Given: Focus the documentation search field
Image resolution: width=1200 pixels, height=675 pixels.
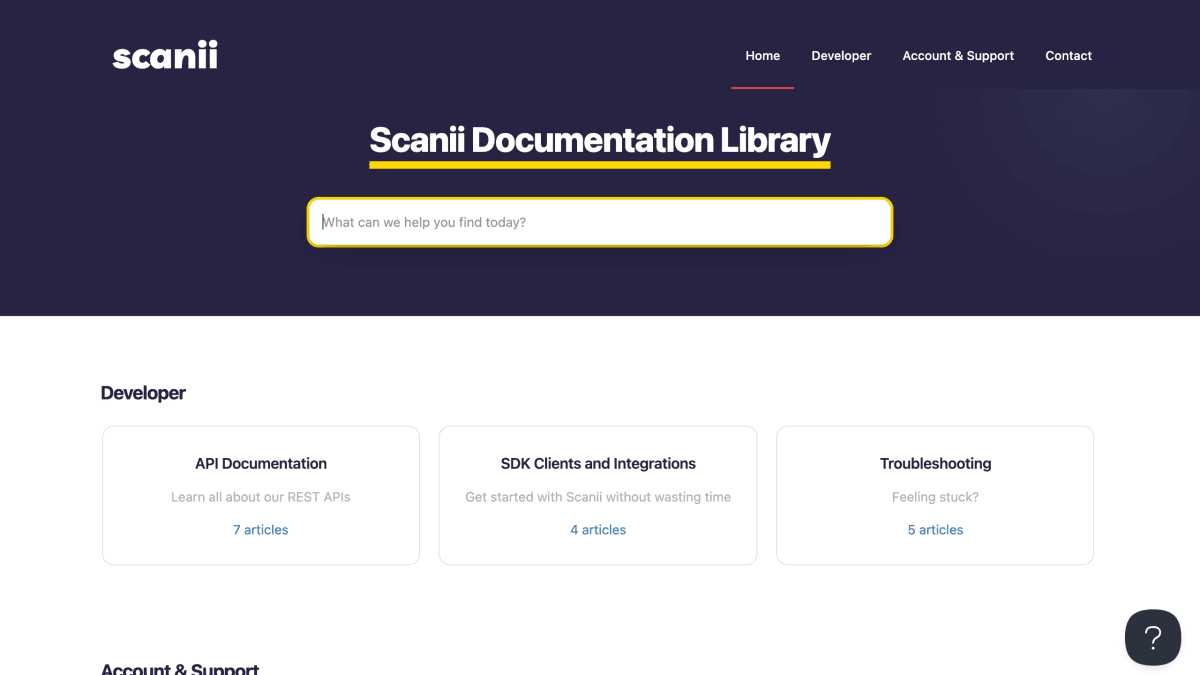Looking at the screenshot, I should tap(600, 222).
